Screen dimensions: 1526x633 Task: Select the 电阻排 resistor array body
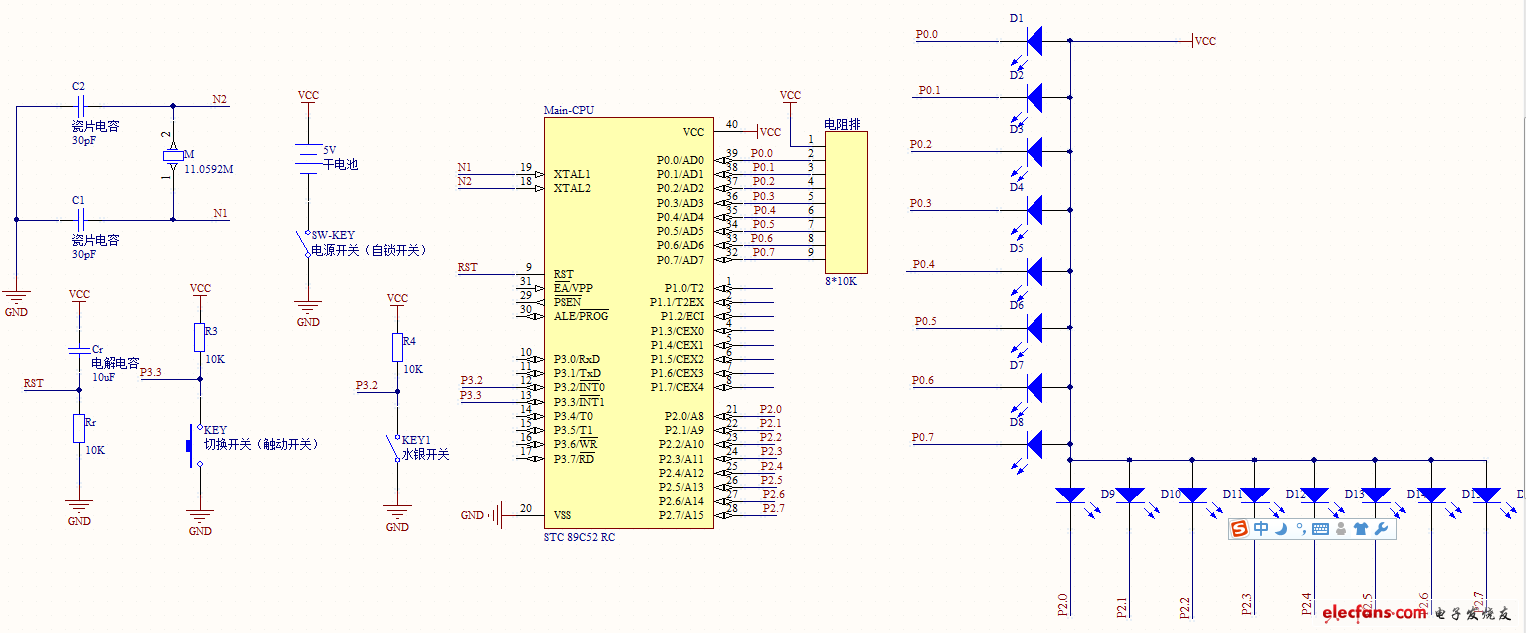pos(846,202)
